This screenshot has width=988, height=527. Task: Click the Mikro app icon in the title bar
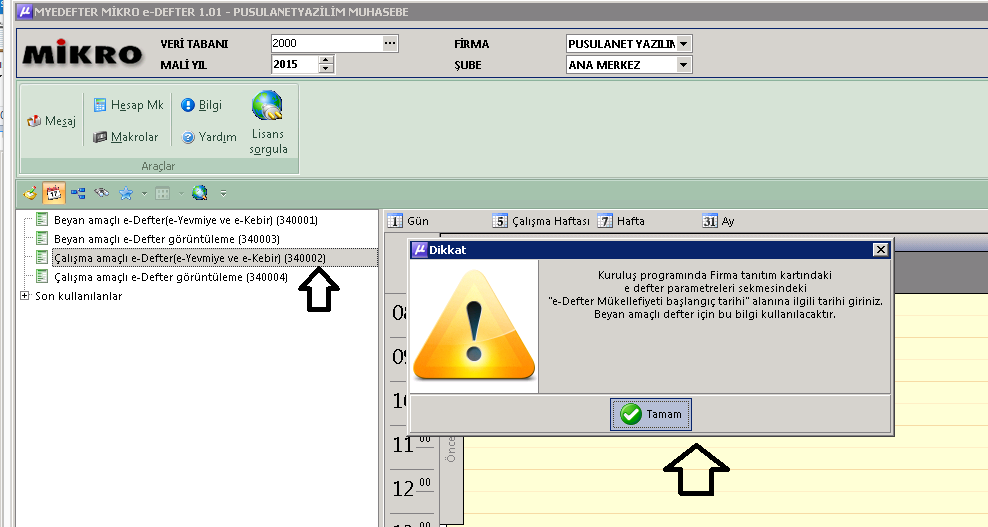[24, 11]
